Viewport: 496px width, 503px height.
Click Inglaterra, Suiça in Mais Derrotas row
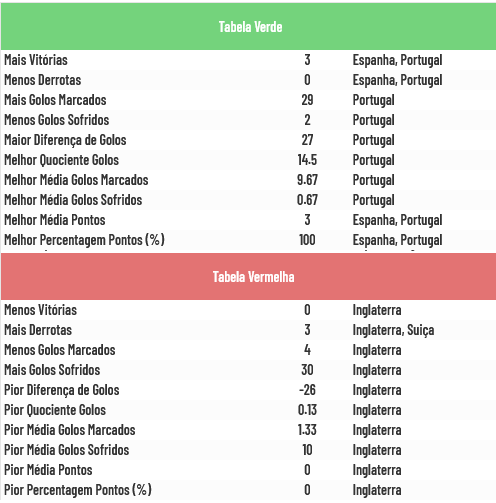point(393,330)
